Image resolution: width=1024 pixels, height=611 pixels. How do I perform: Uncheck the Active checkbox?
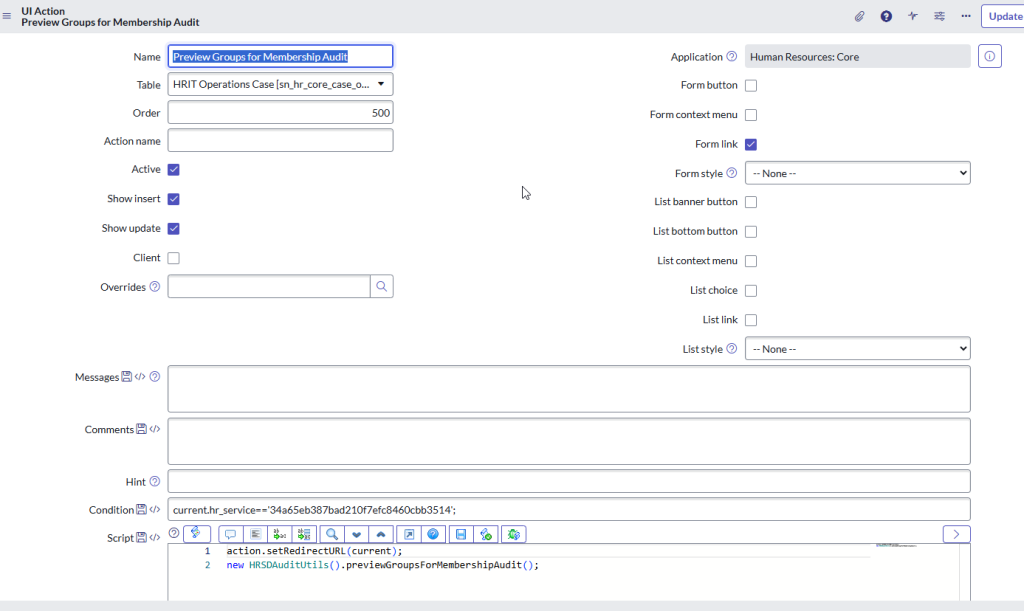(174, 170)
